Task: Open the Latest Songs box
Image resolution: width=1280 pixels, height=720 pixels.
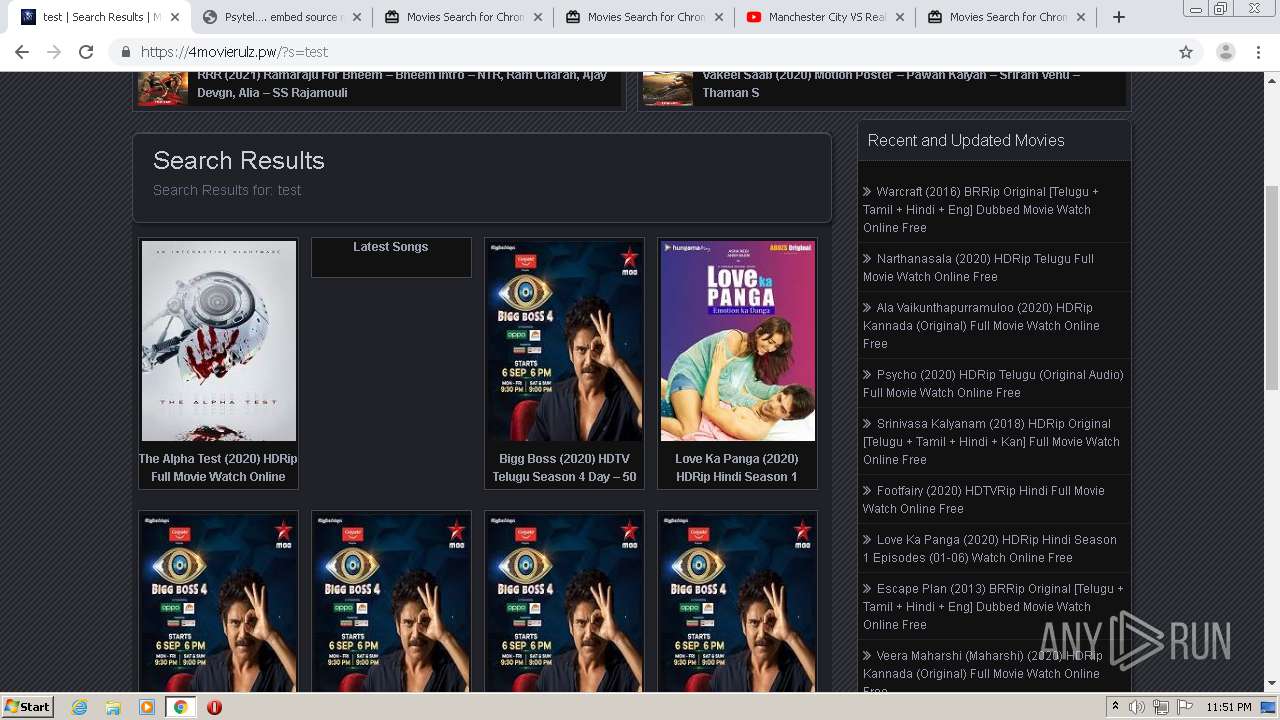Action: (x=391, y=257)
